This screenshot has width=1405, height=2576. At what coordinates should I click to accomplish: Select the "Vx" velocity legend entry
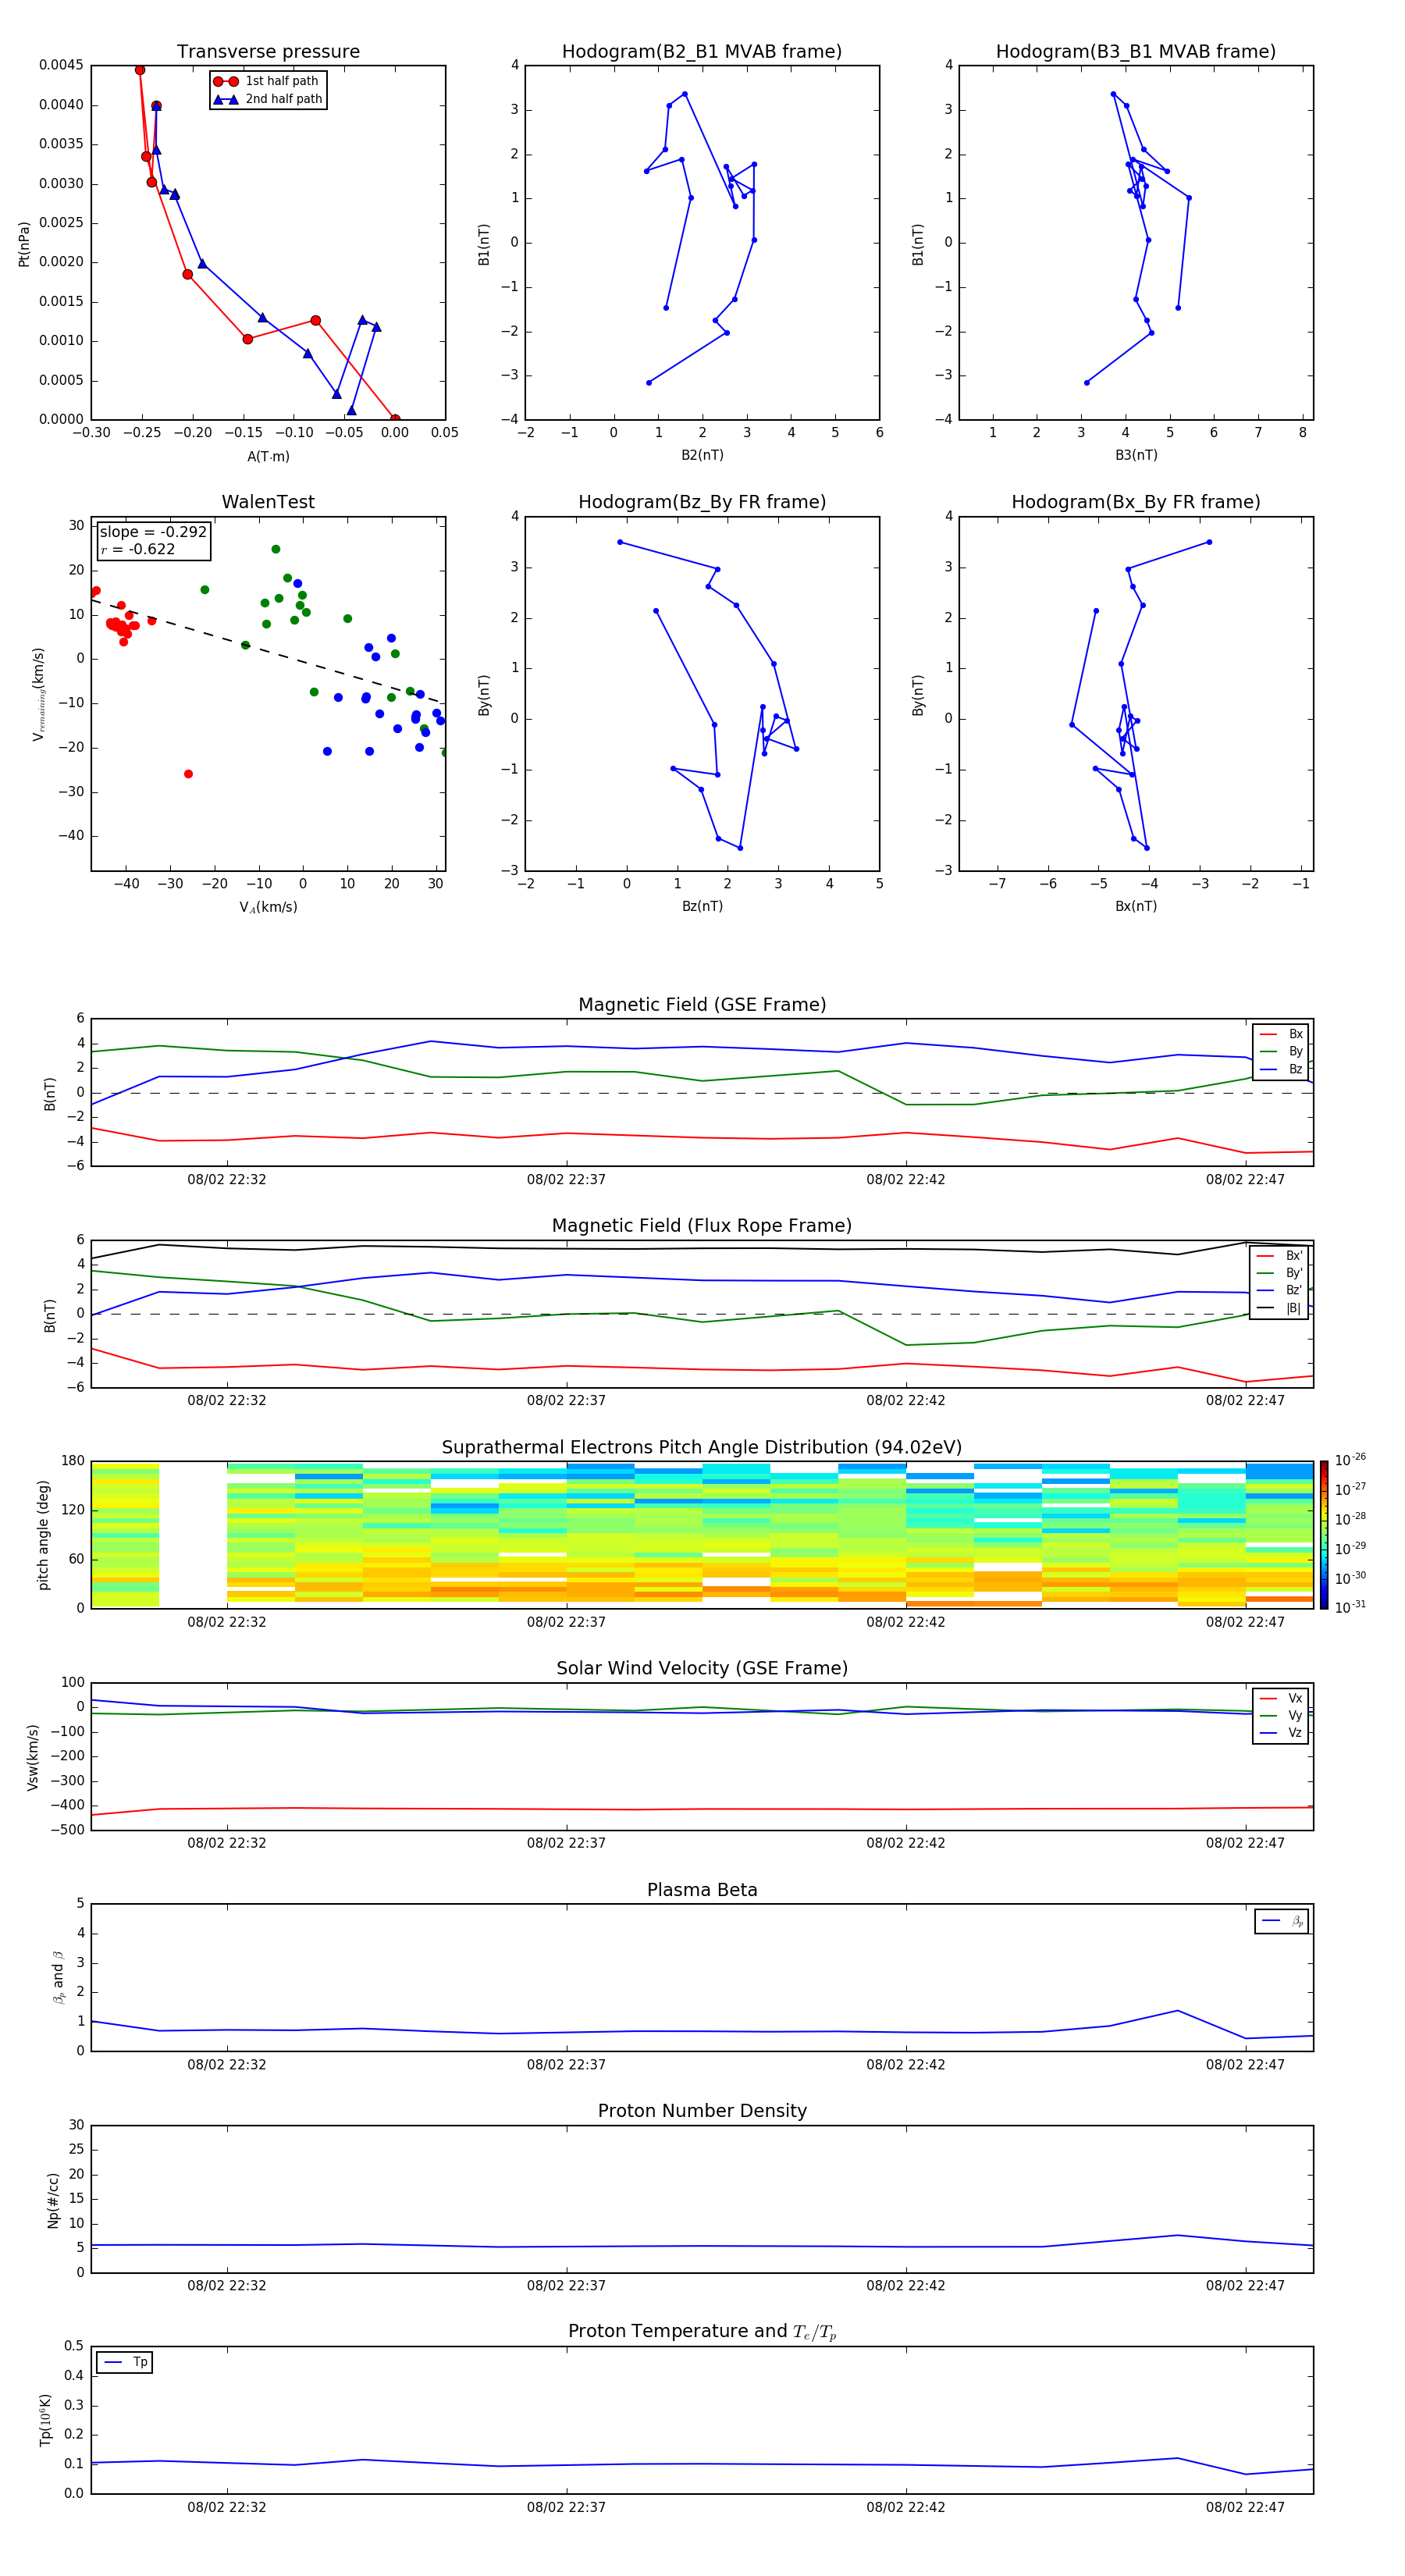[x=1281, y=1699]
